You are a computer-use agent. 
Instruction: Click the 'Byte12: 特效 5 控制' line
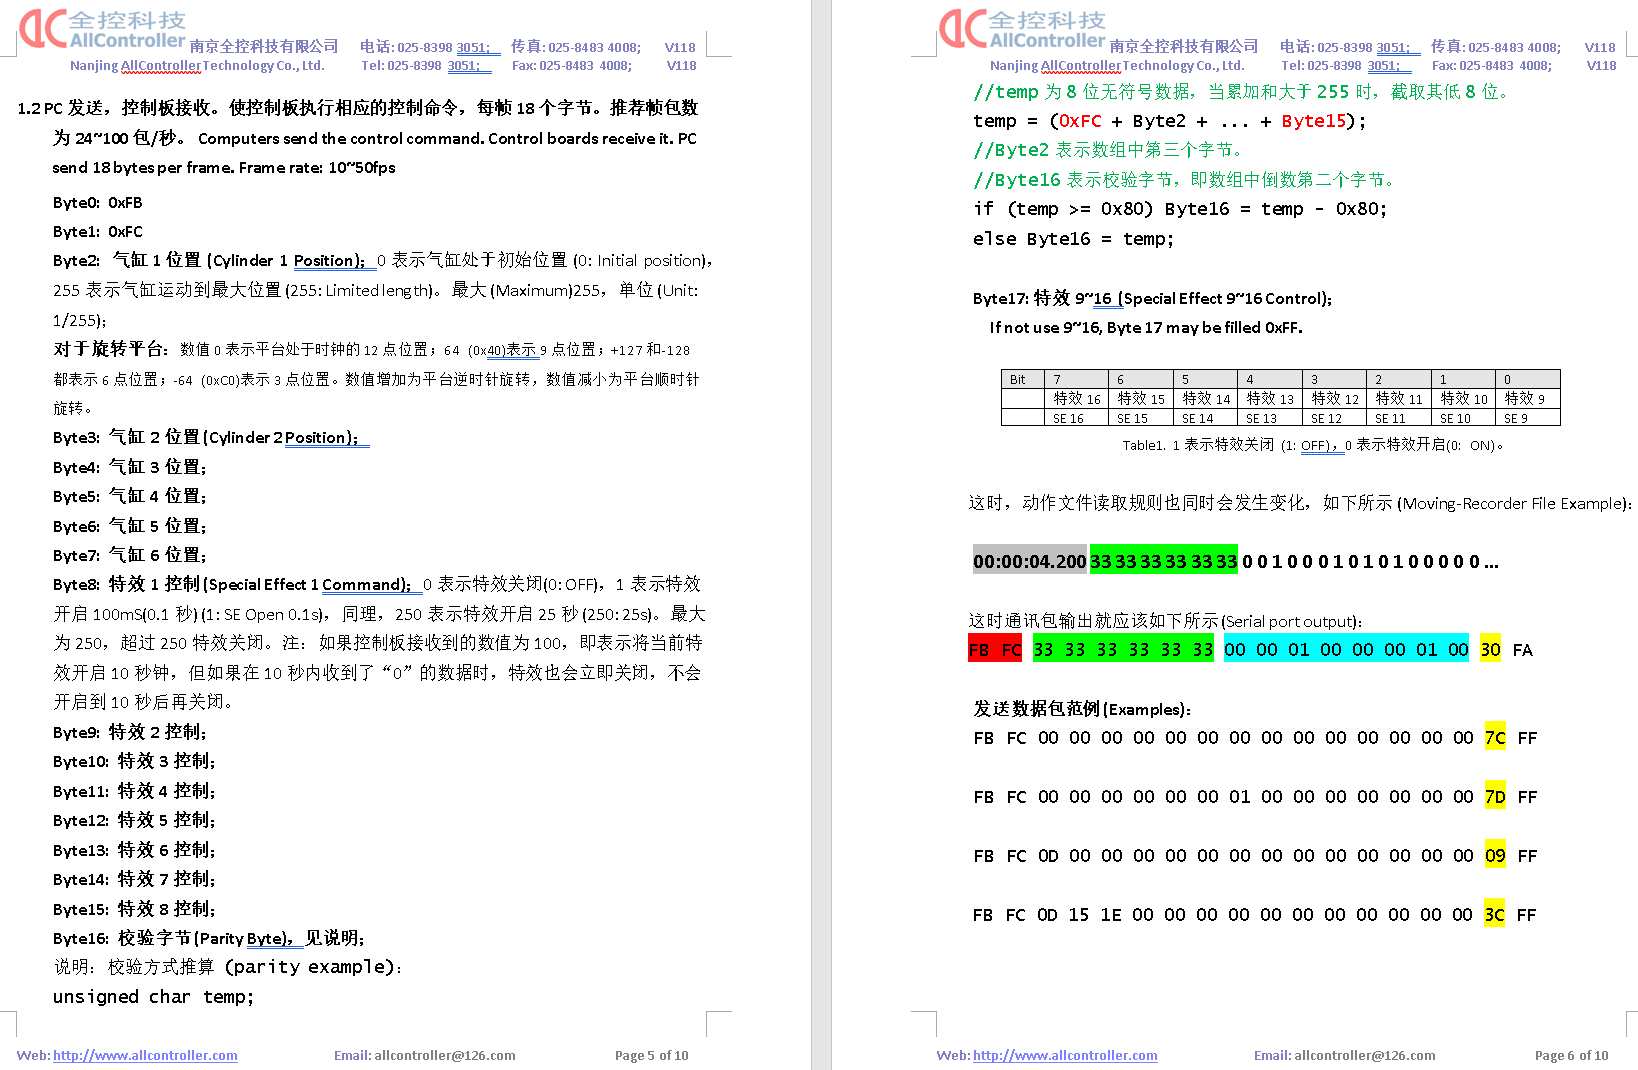coord(135,820)
